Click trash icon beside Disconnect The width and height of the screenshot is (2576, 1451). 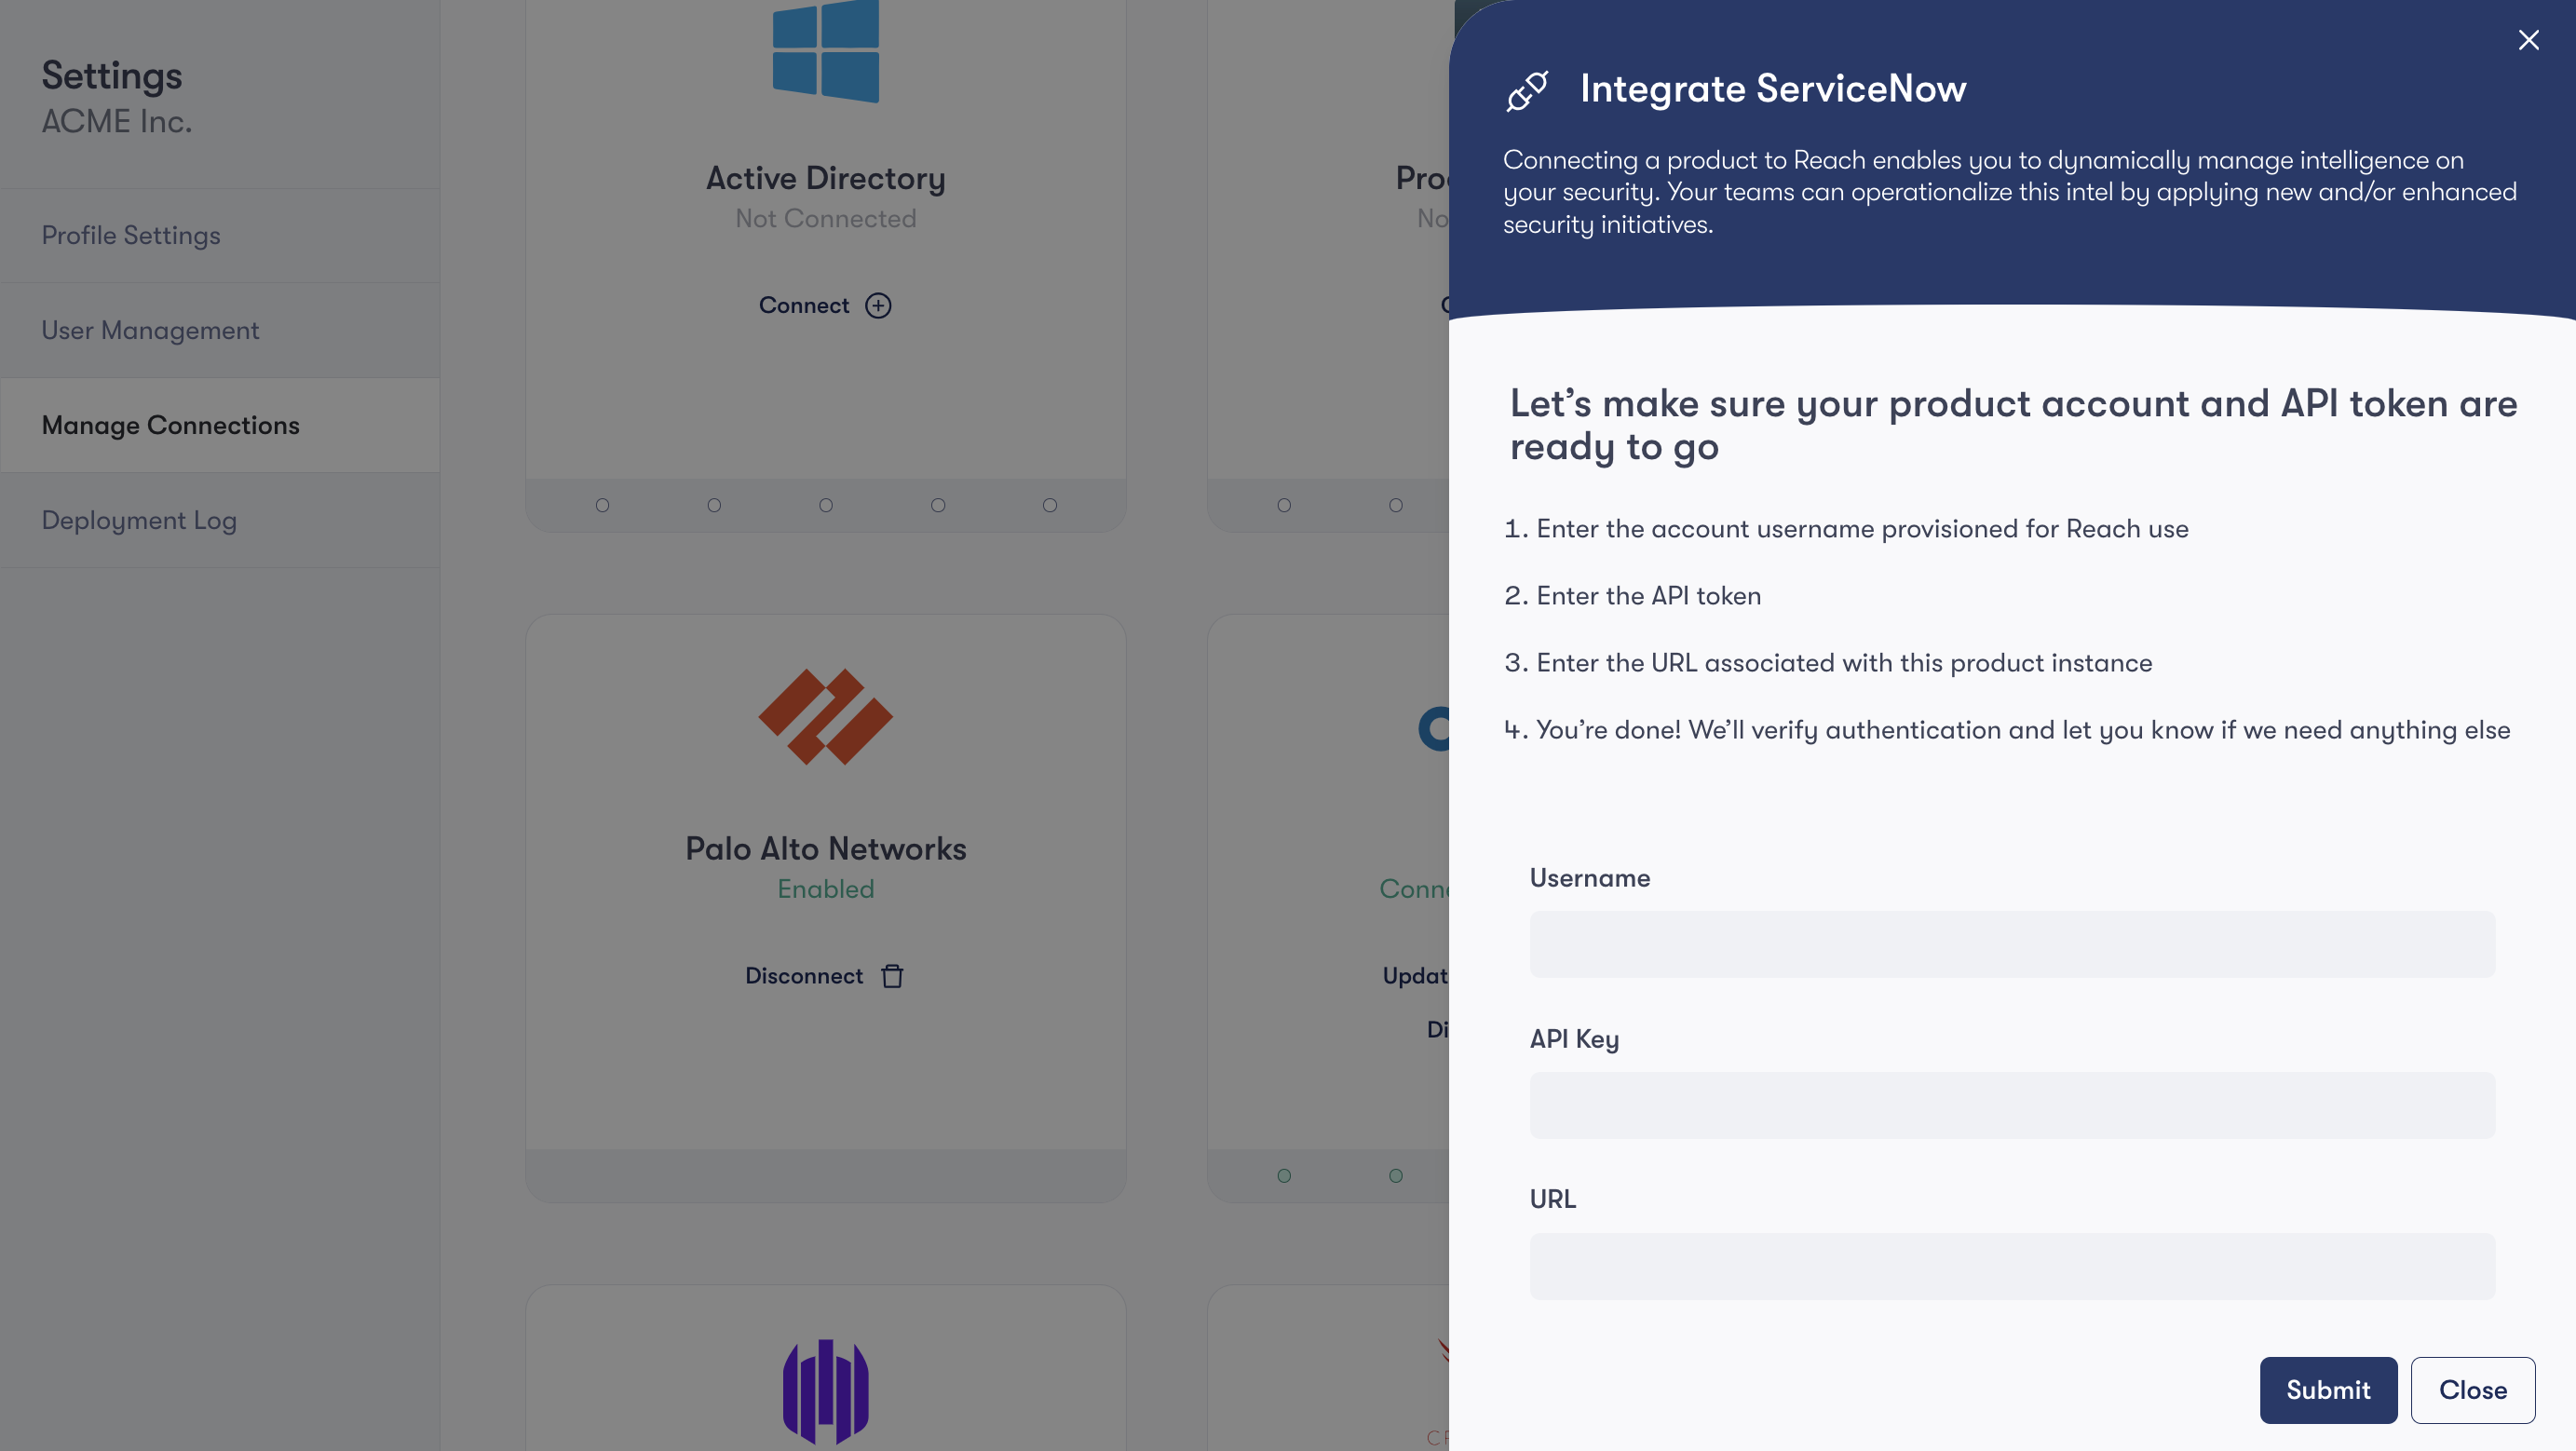click(x=892, y=976)
